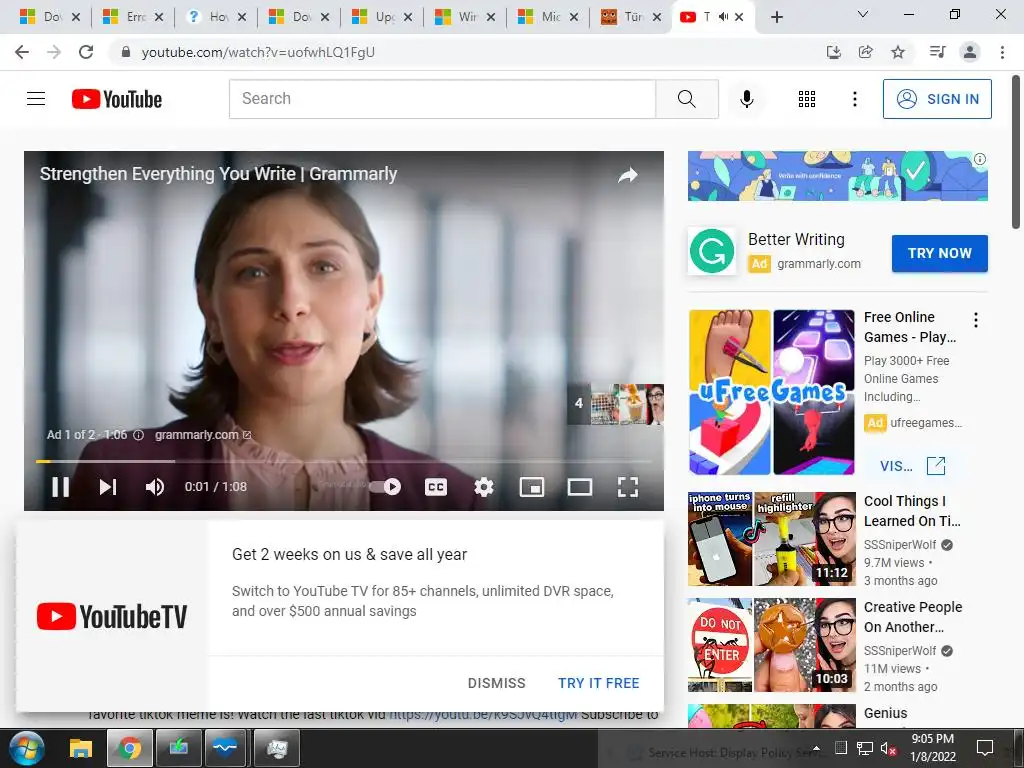Click the Cool Things I Learned video title

click(x=912, y=511)
